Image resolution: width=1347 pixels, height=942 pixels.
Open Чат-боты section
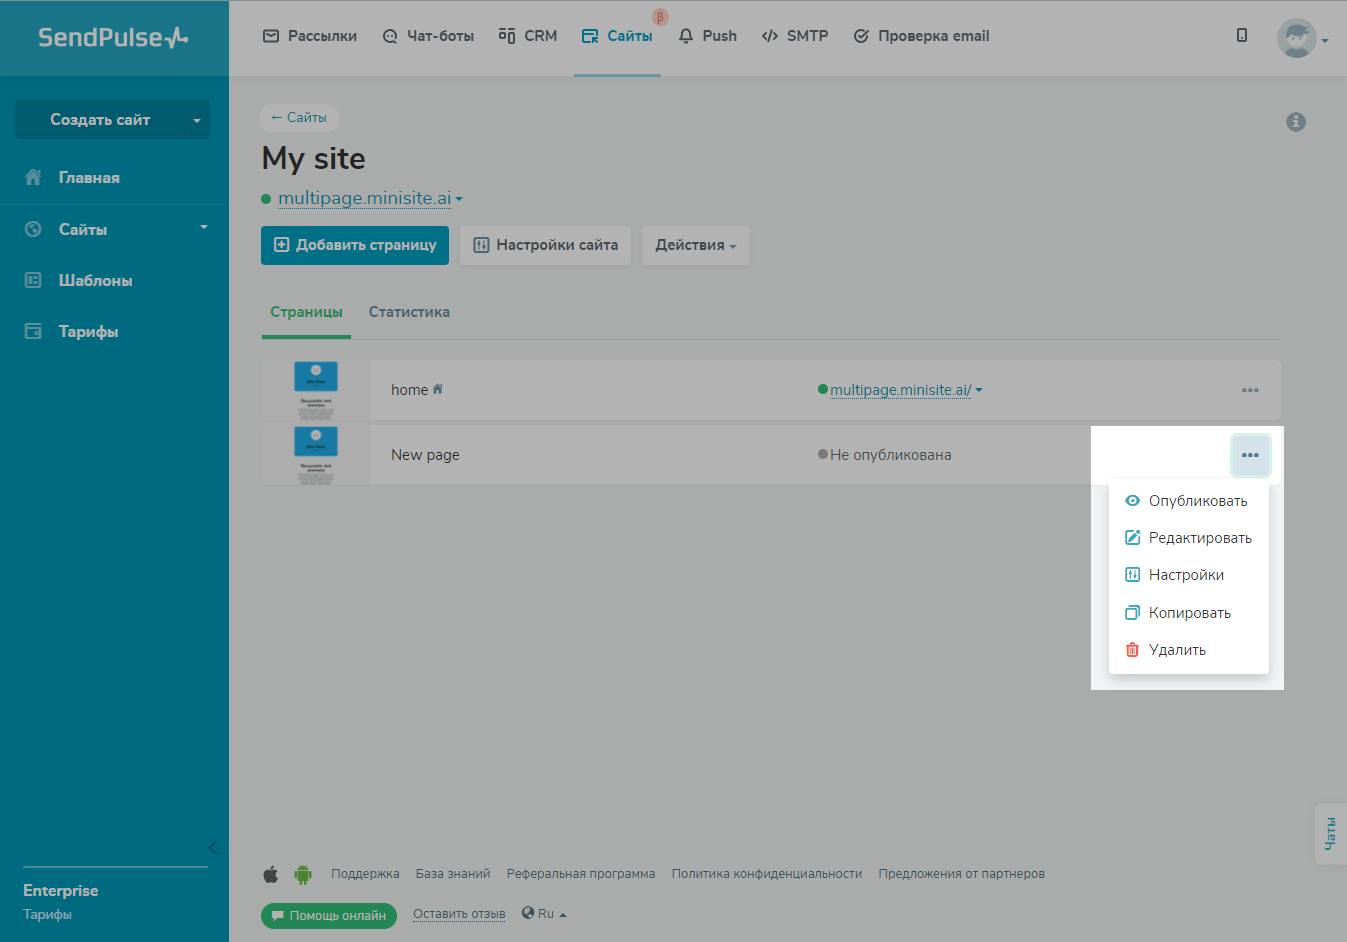(x=428, y=36)
